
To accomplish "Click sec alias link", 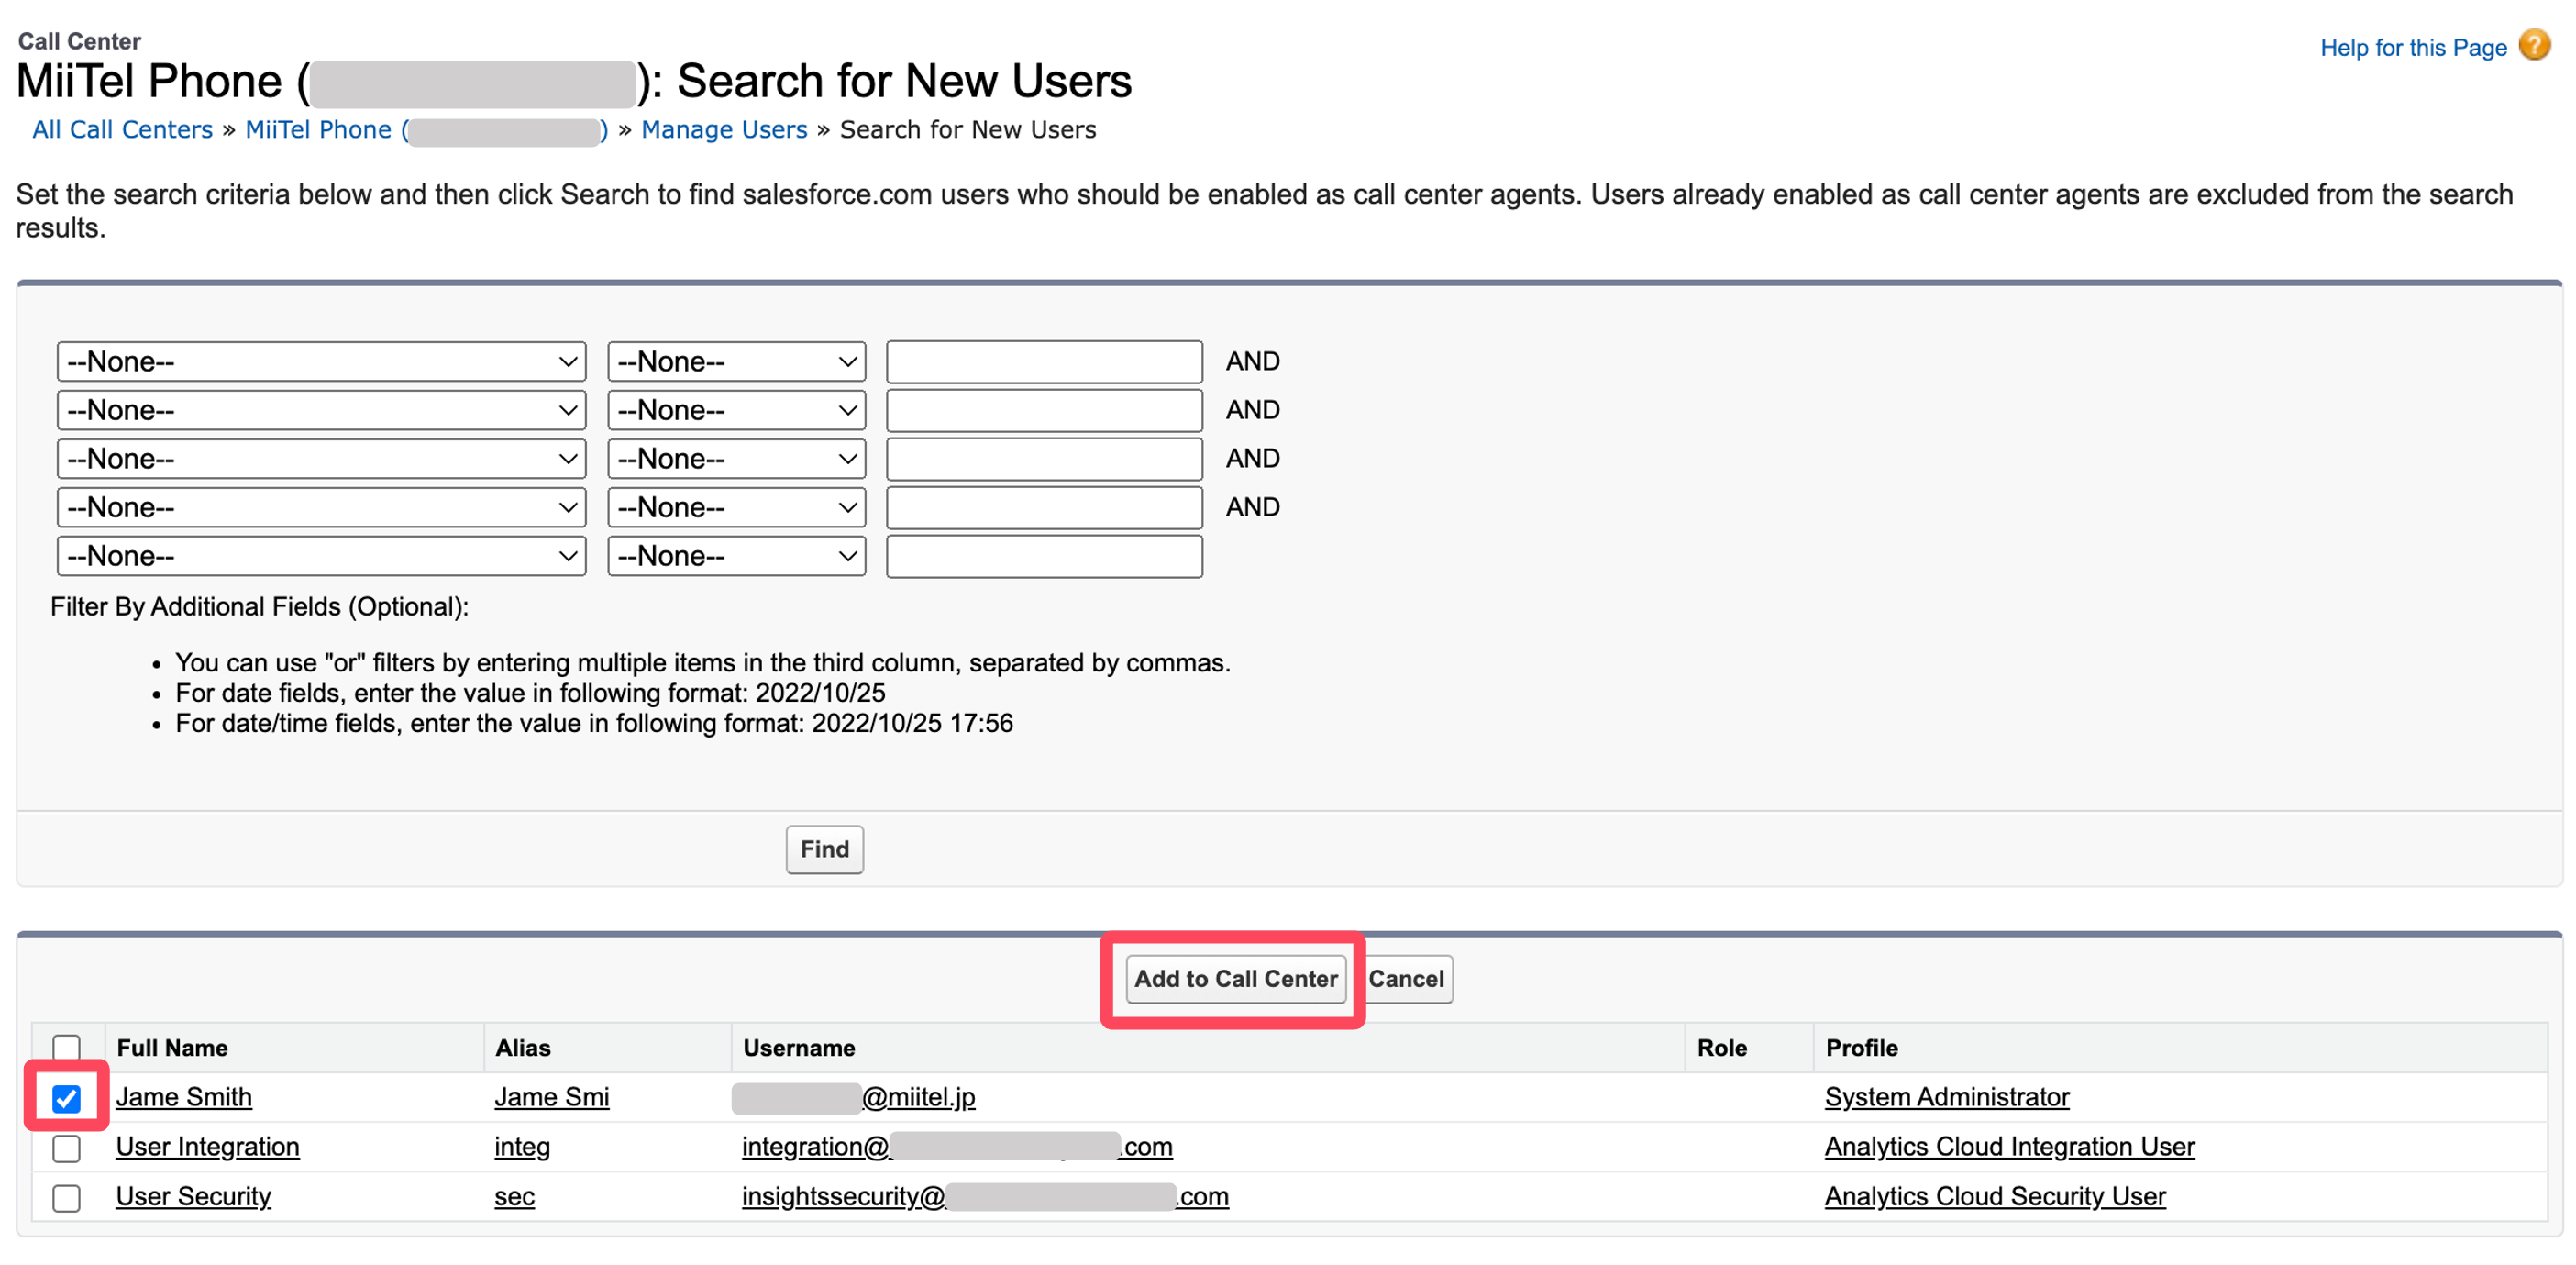I will 514,1197.
